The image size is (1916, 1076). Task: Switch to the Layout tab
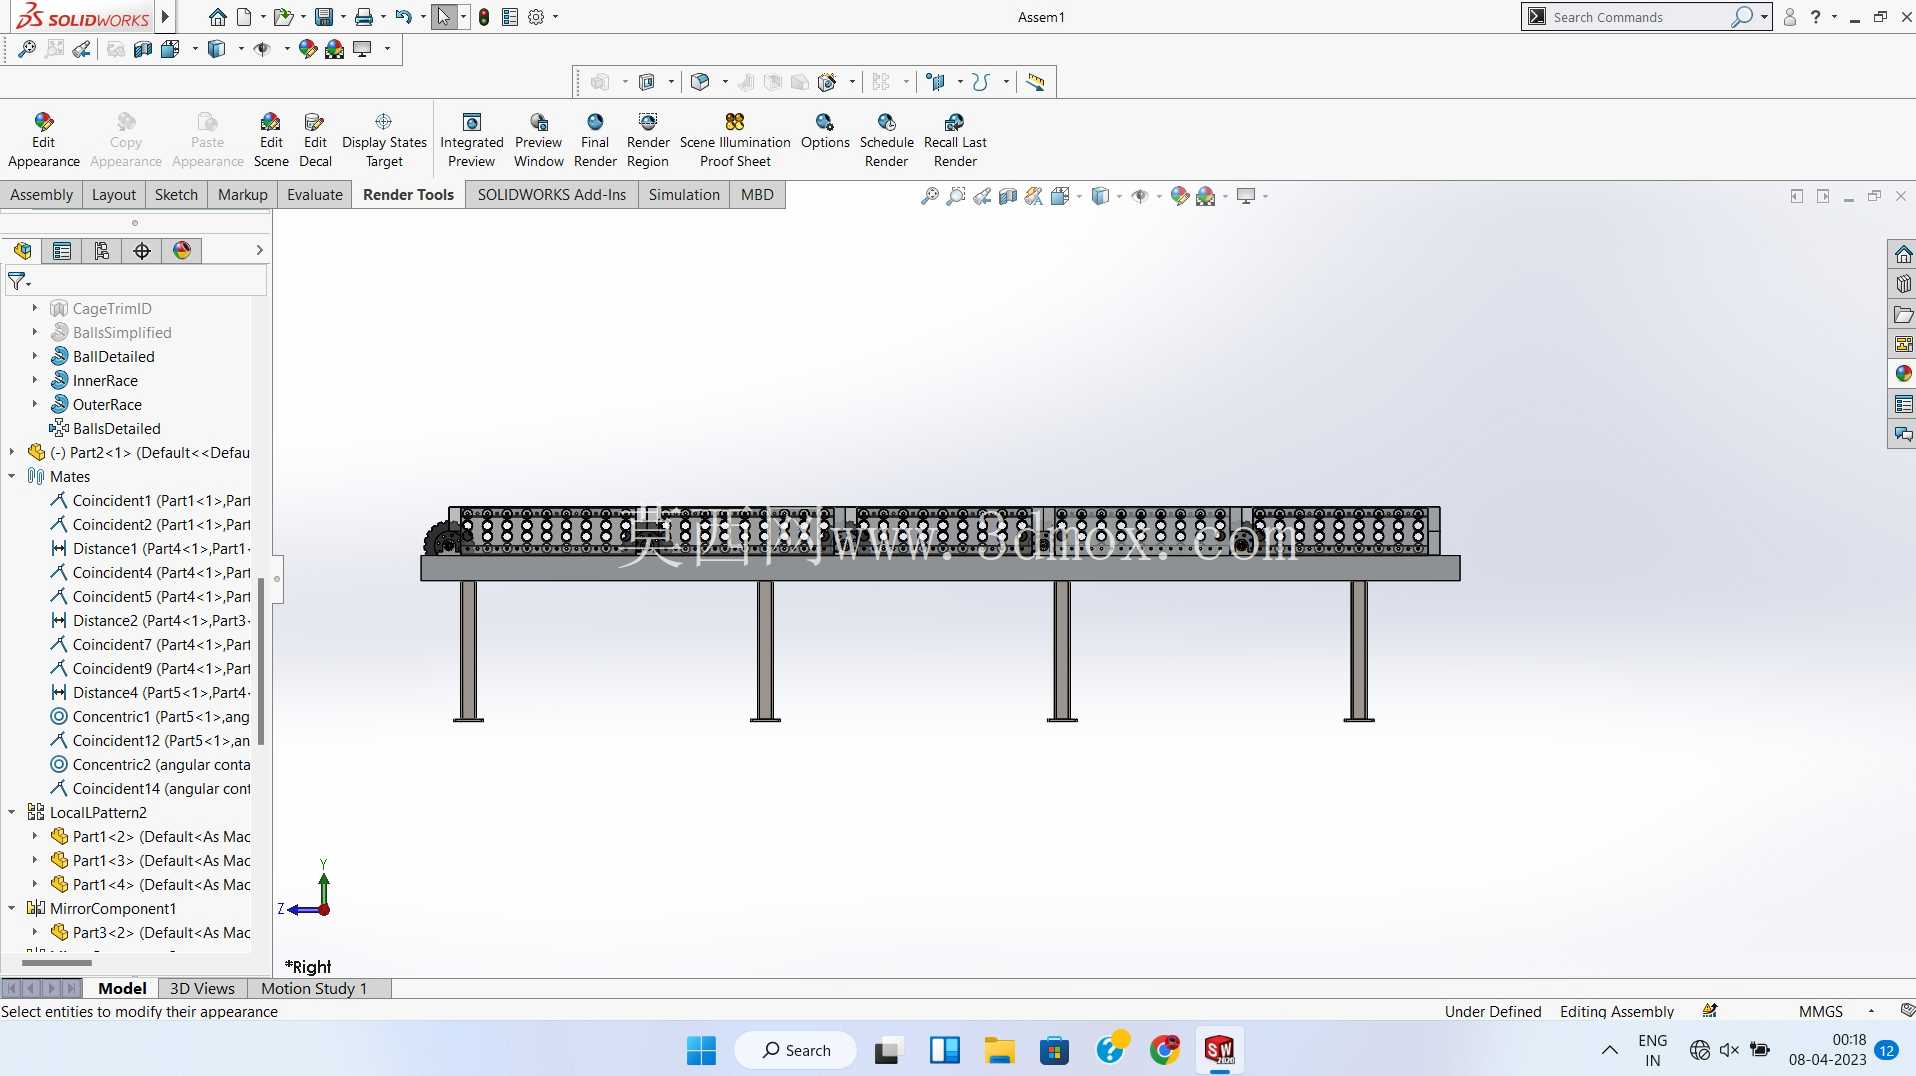pos(114,194)
